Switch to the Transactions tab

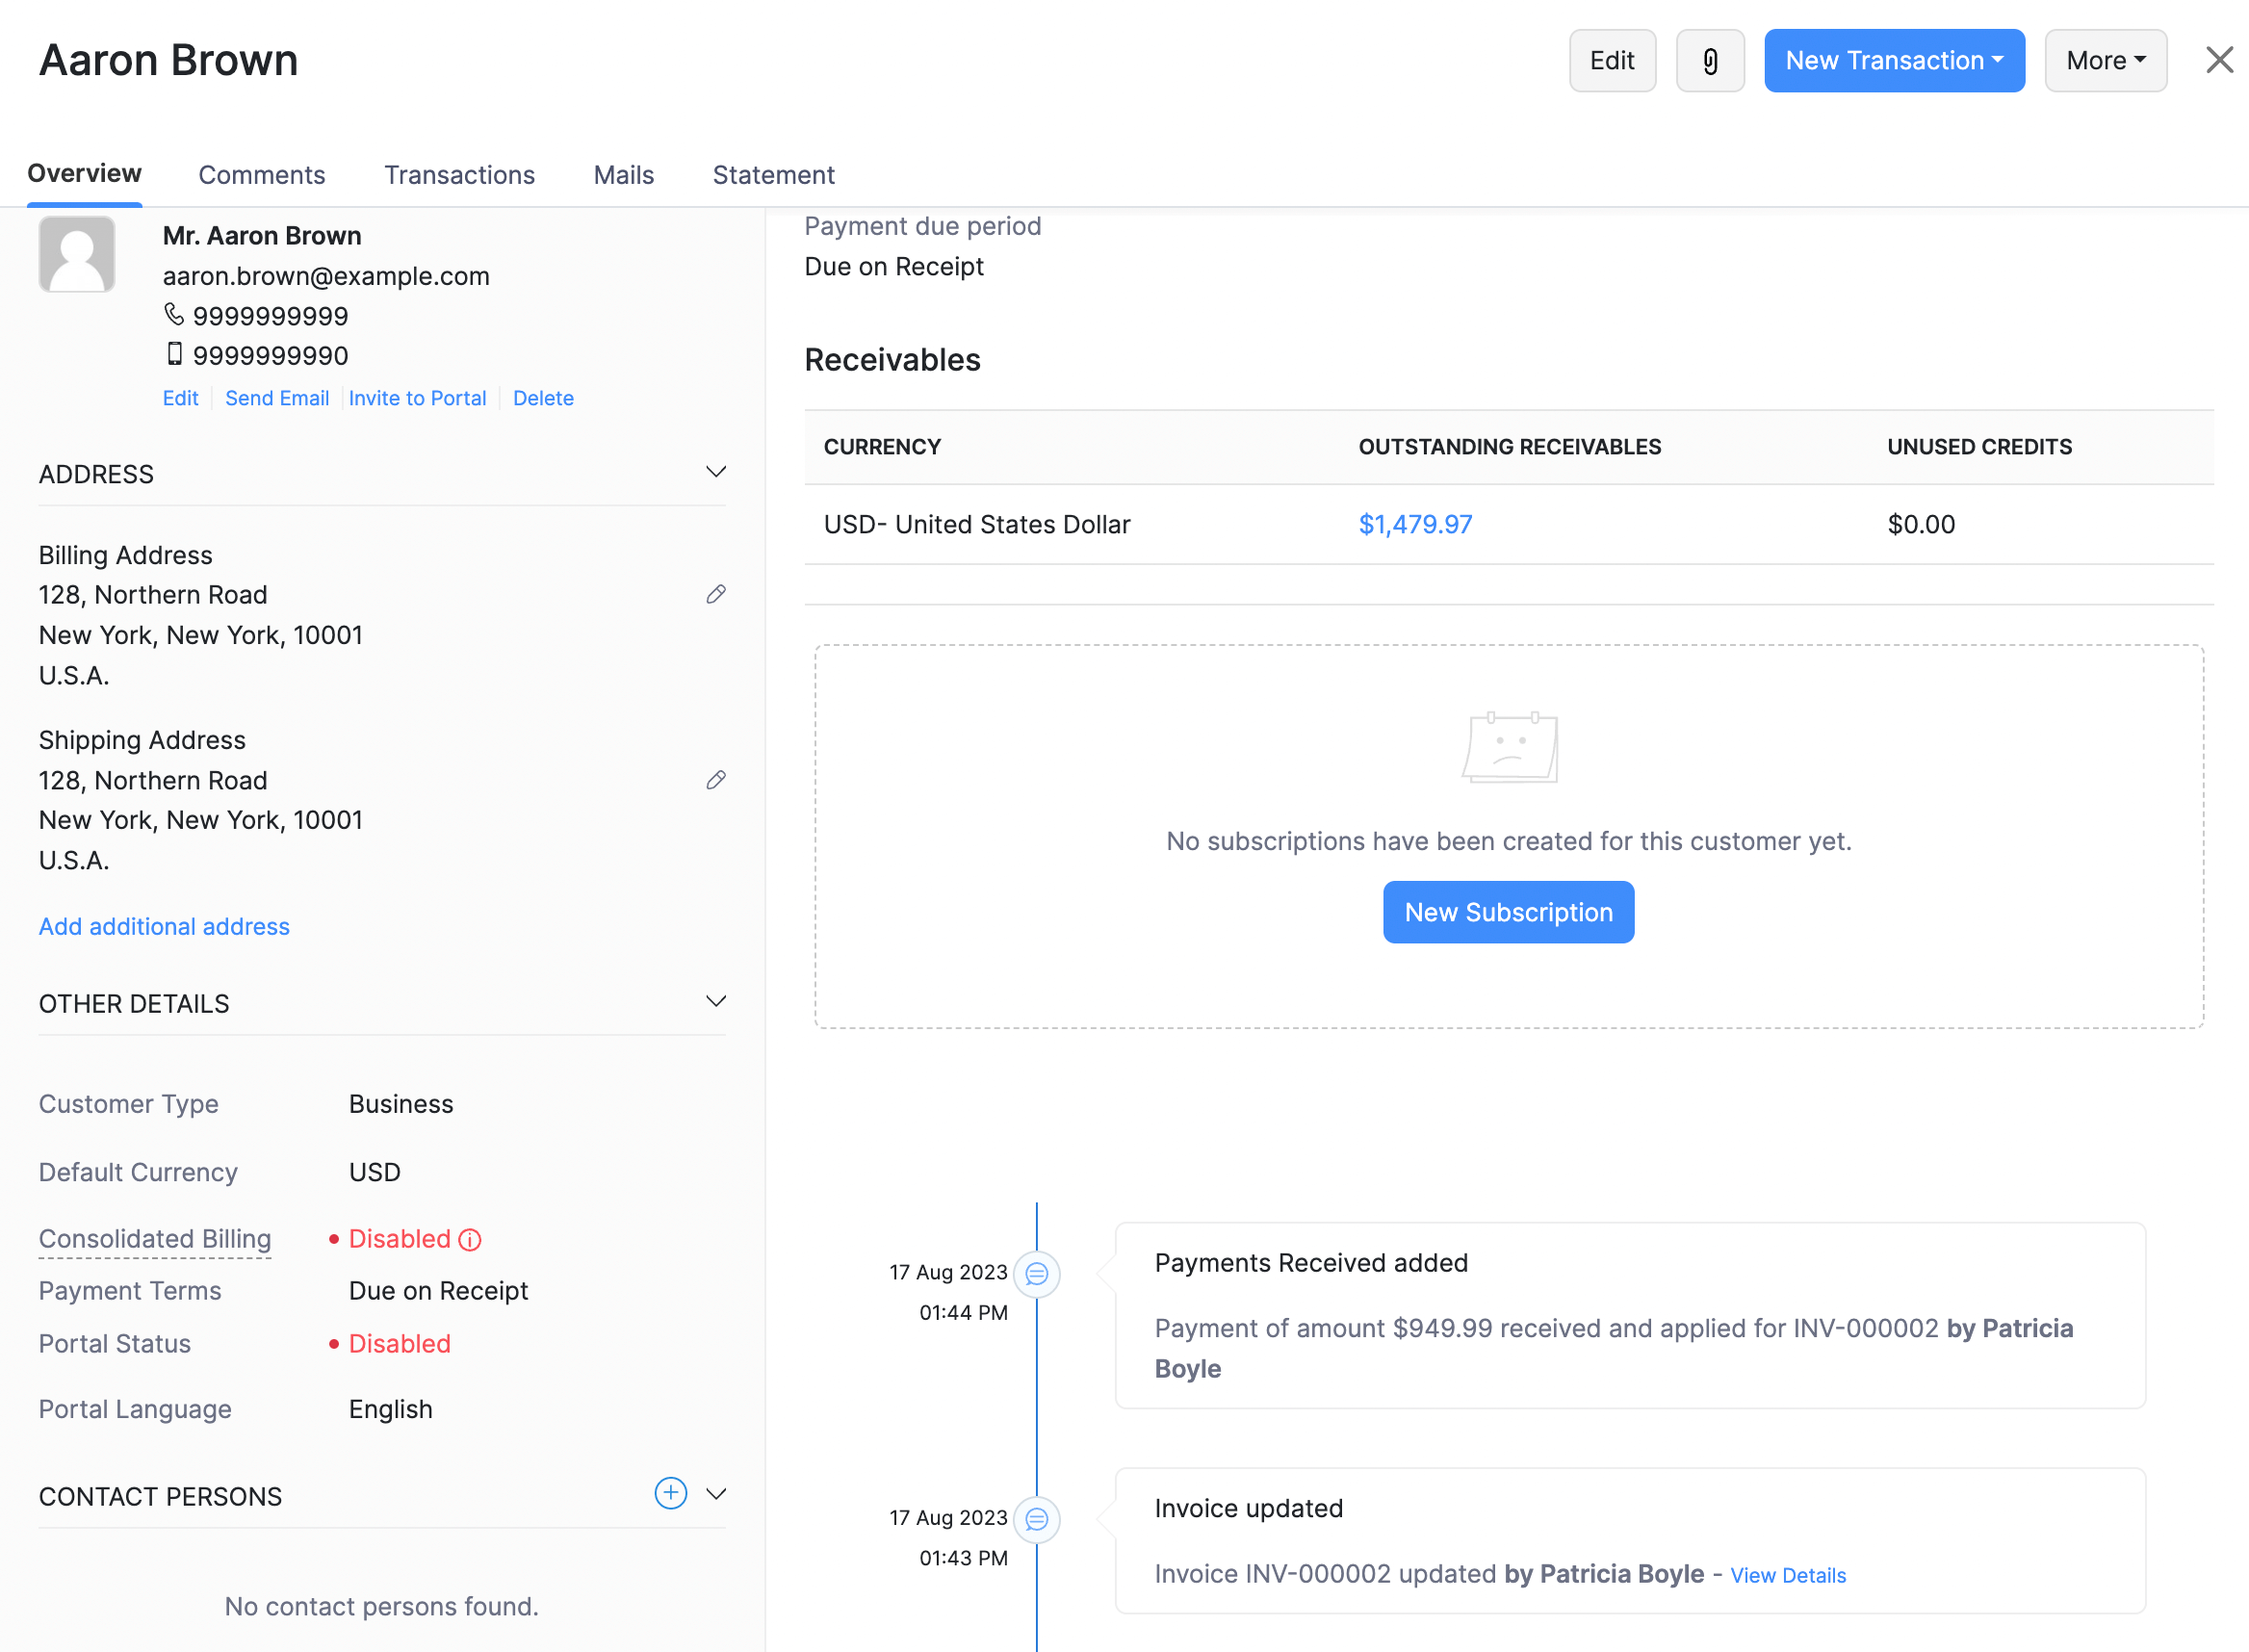tap(459, 174)
